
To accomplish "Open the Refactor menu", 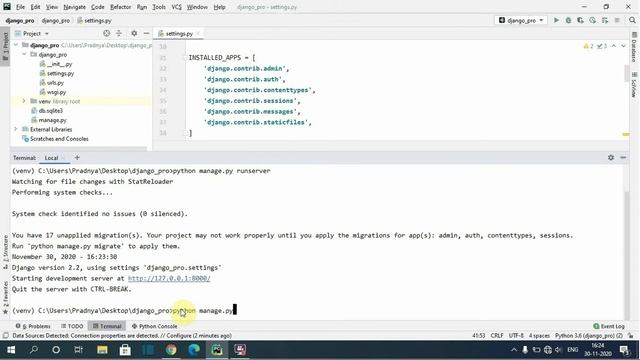I will point(120,7).
